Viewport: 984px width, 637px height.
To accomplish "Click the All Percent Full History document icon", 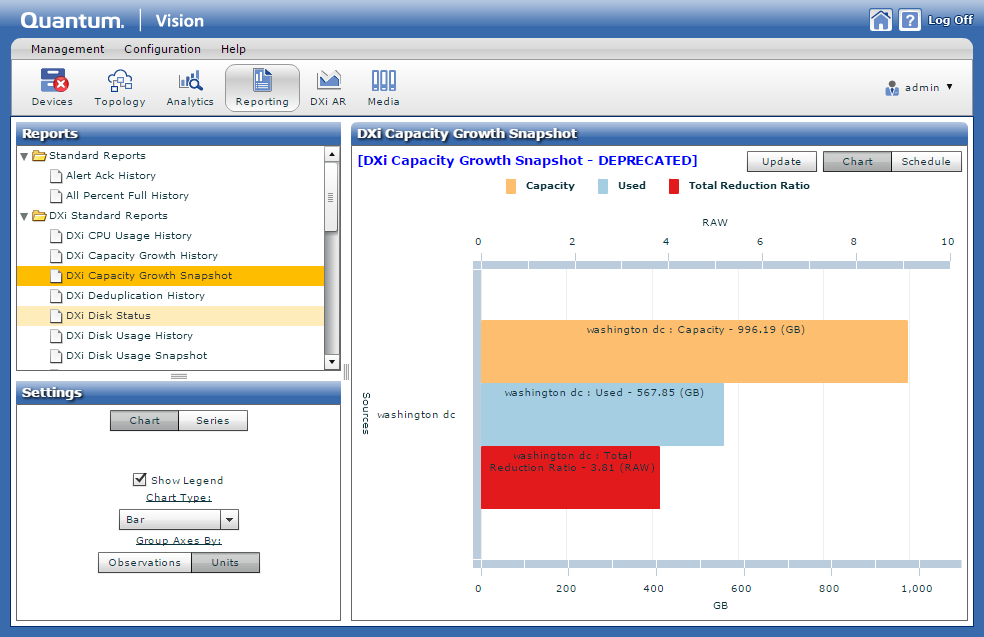I will click(x=56, y=196).
